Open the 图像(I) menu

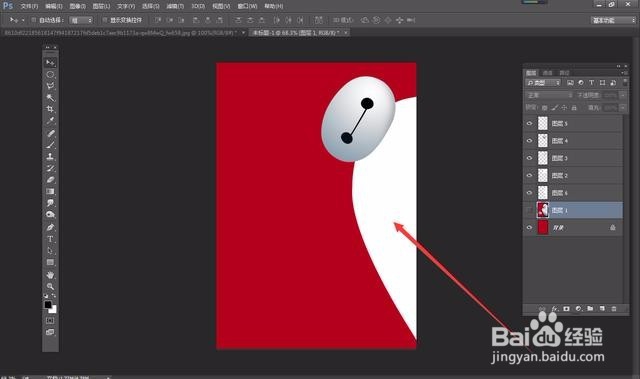pyautogui.click(x=78, y=7)
